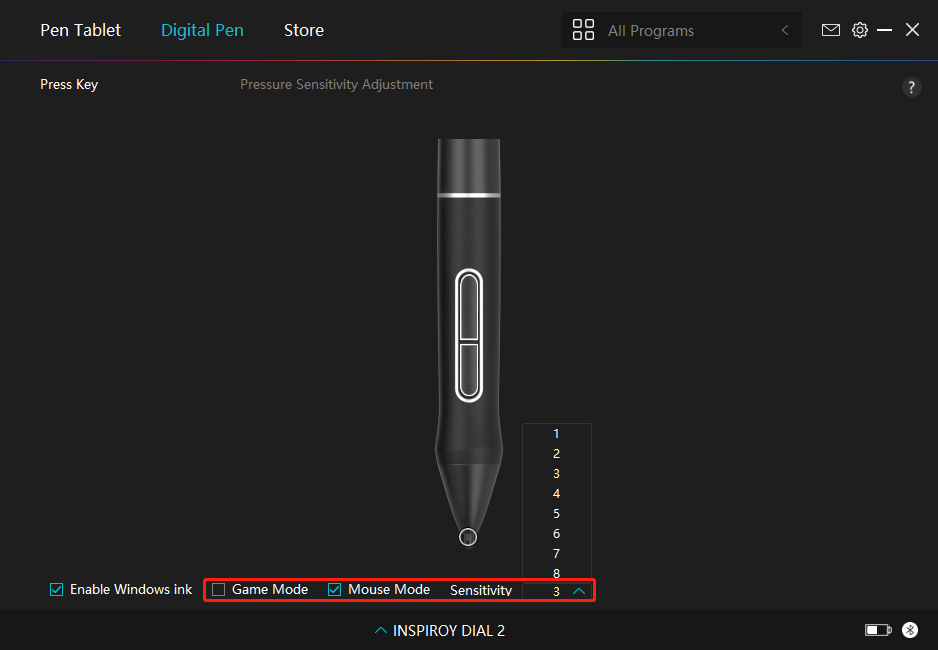Open settings via the gear icon
The height and width of the screenshot is (650, 938).
point(860,30)
